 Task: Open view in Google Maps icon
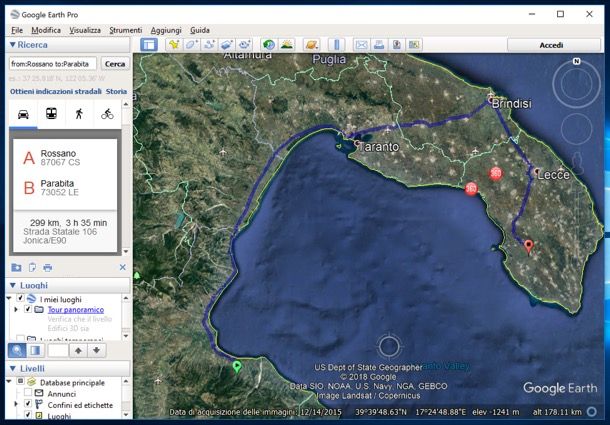click(414, 45)
